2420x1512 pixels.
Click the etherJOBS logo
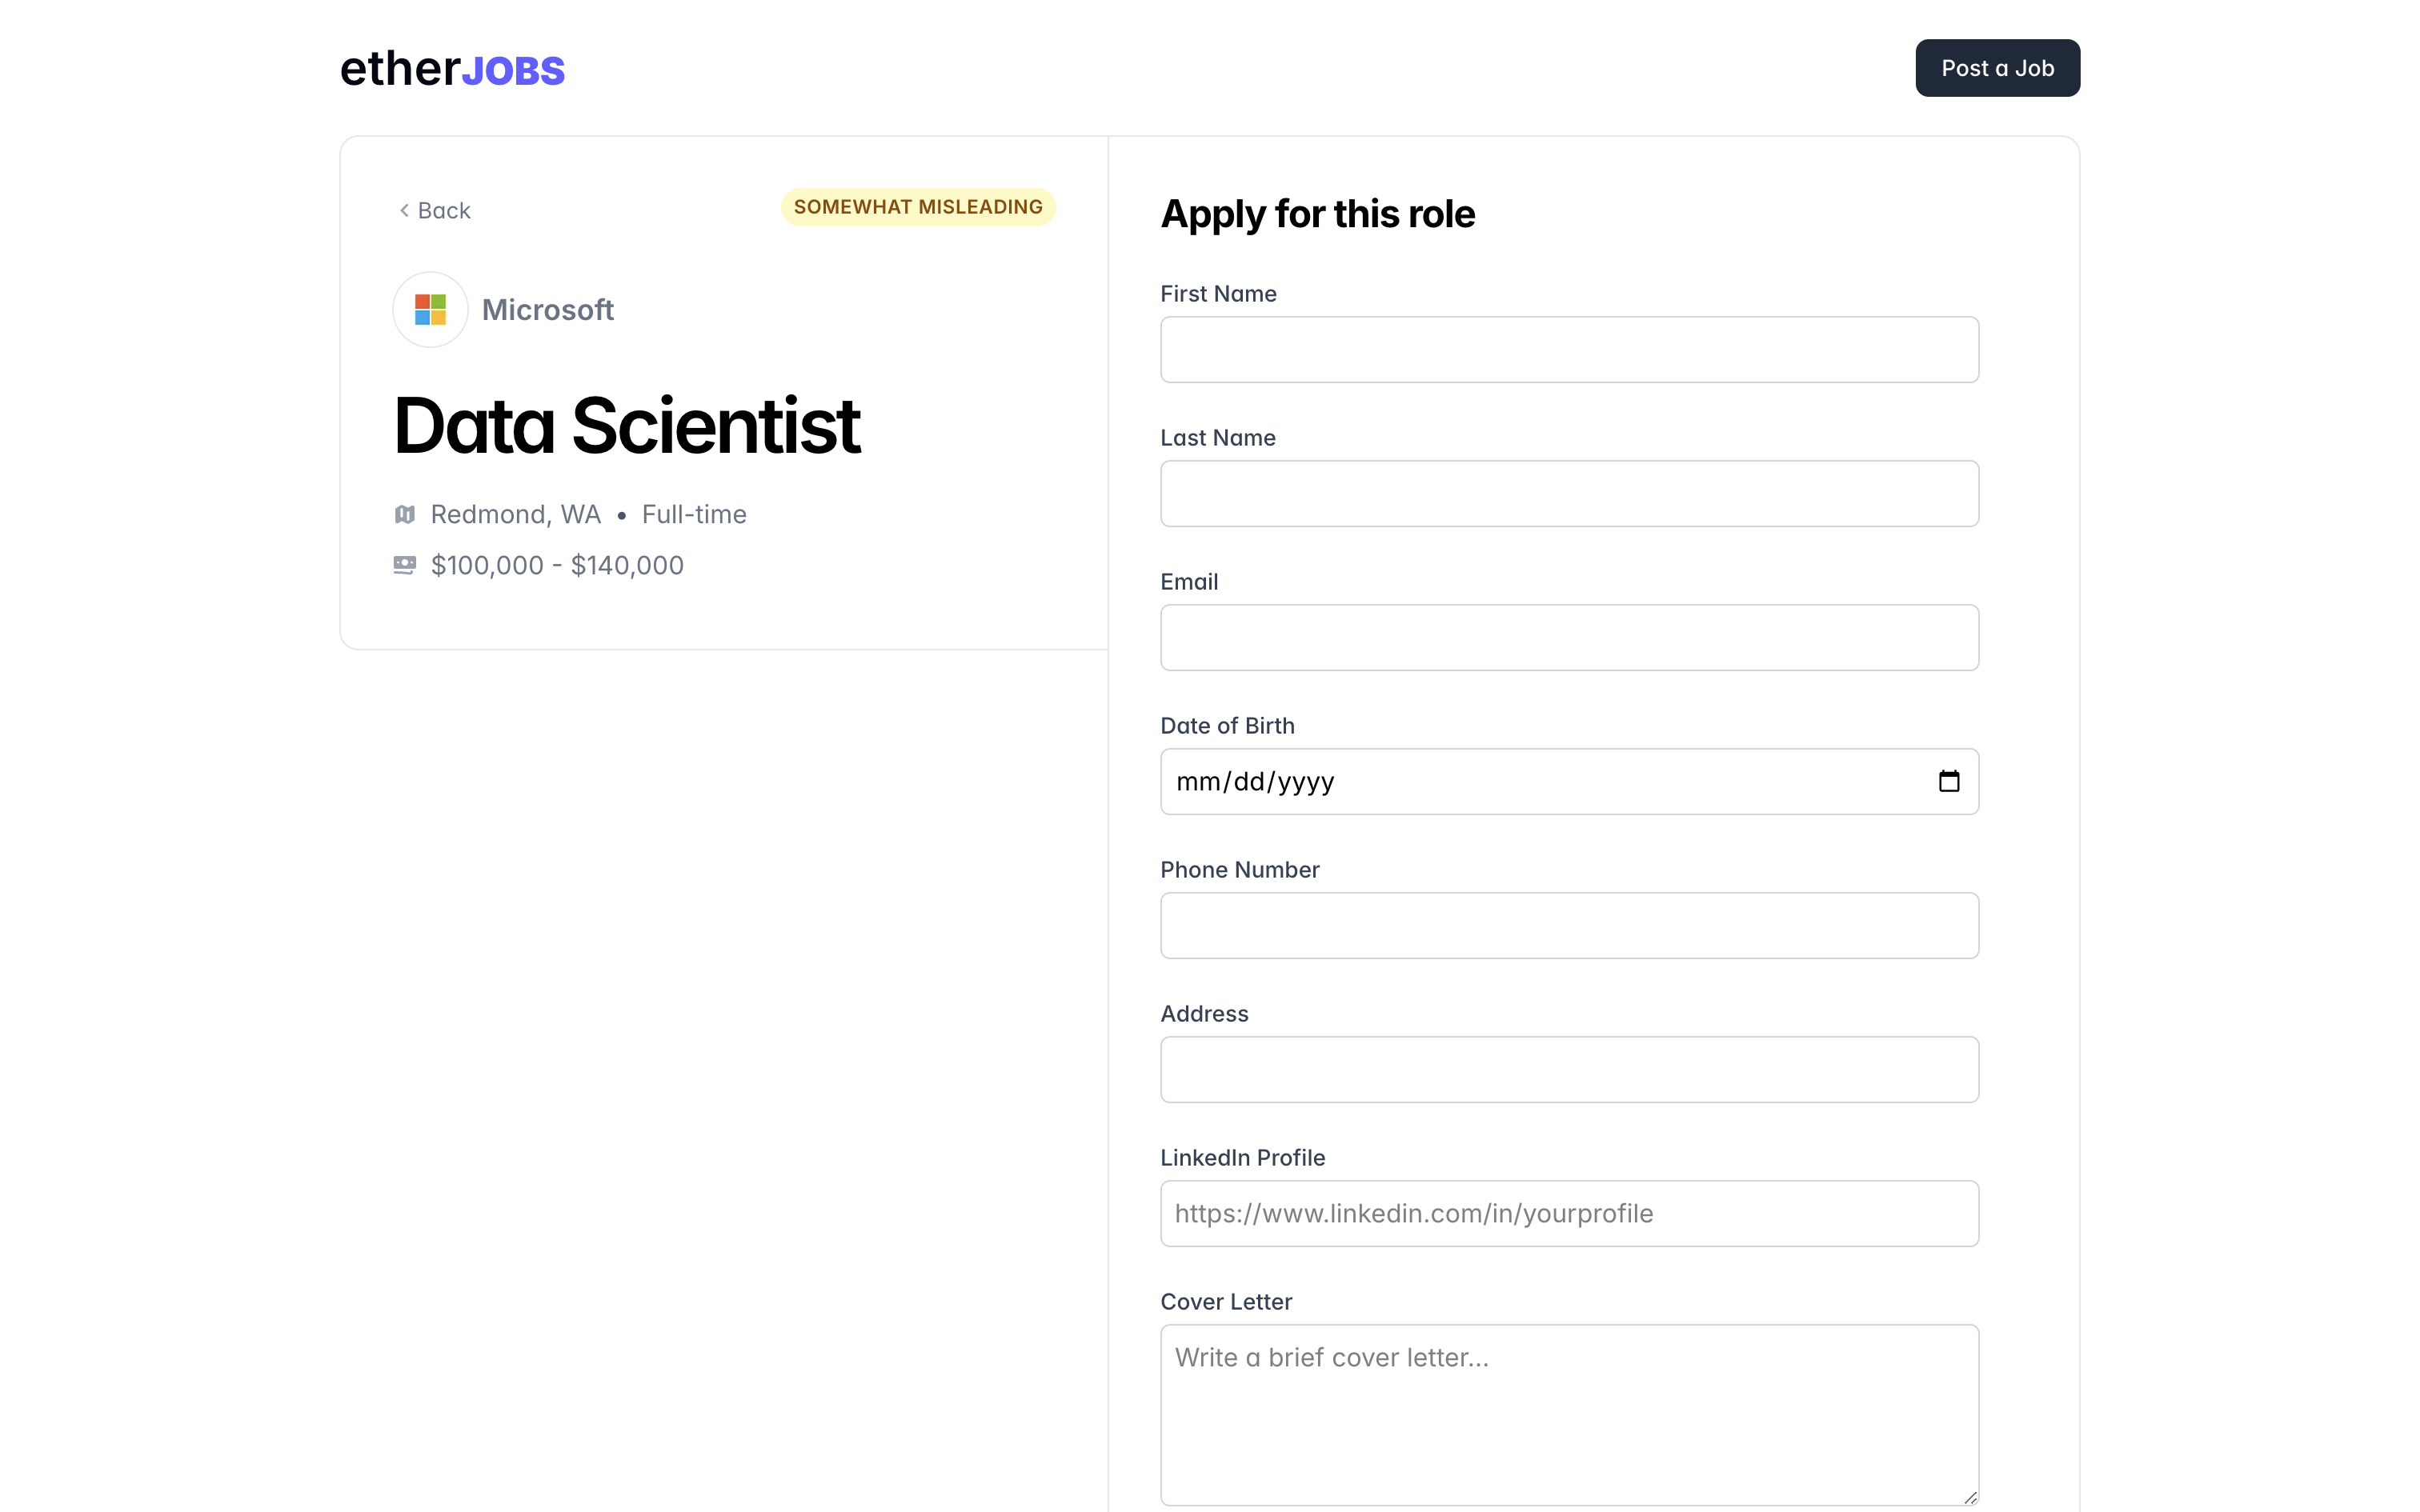coord(452,69)
